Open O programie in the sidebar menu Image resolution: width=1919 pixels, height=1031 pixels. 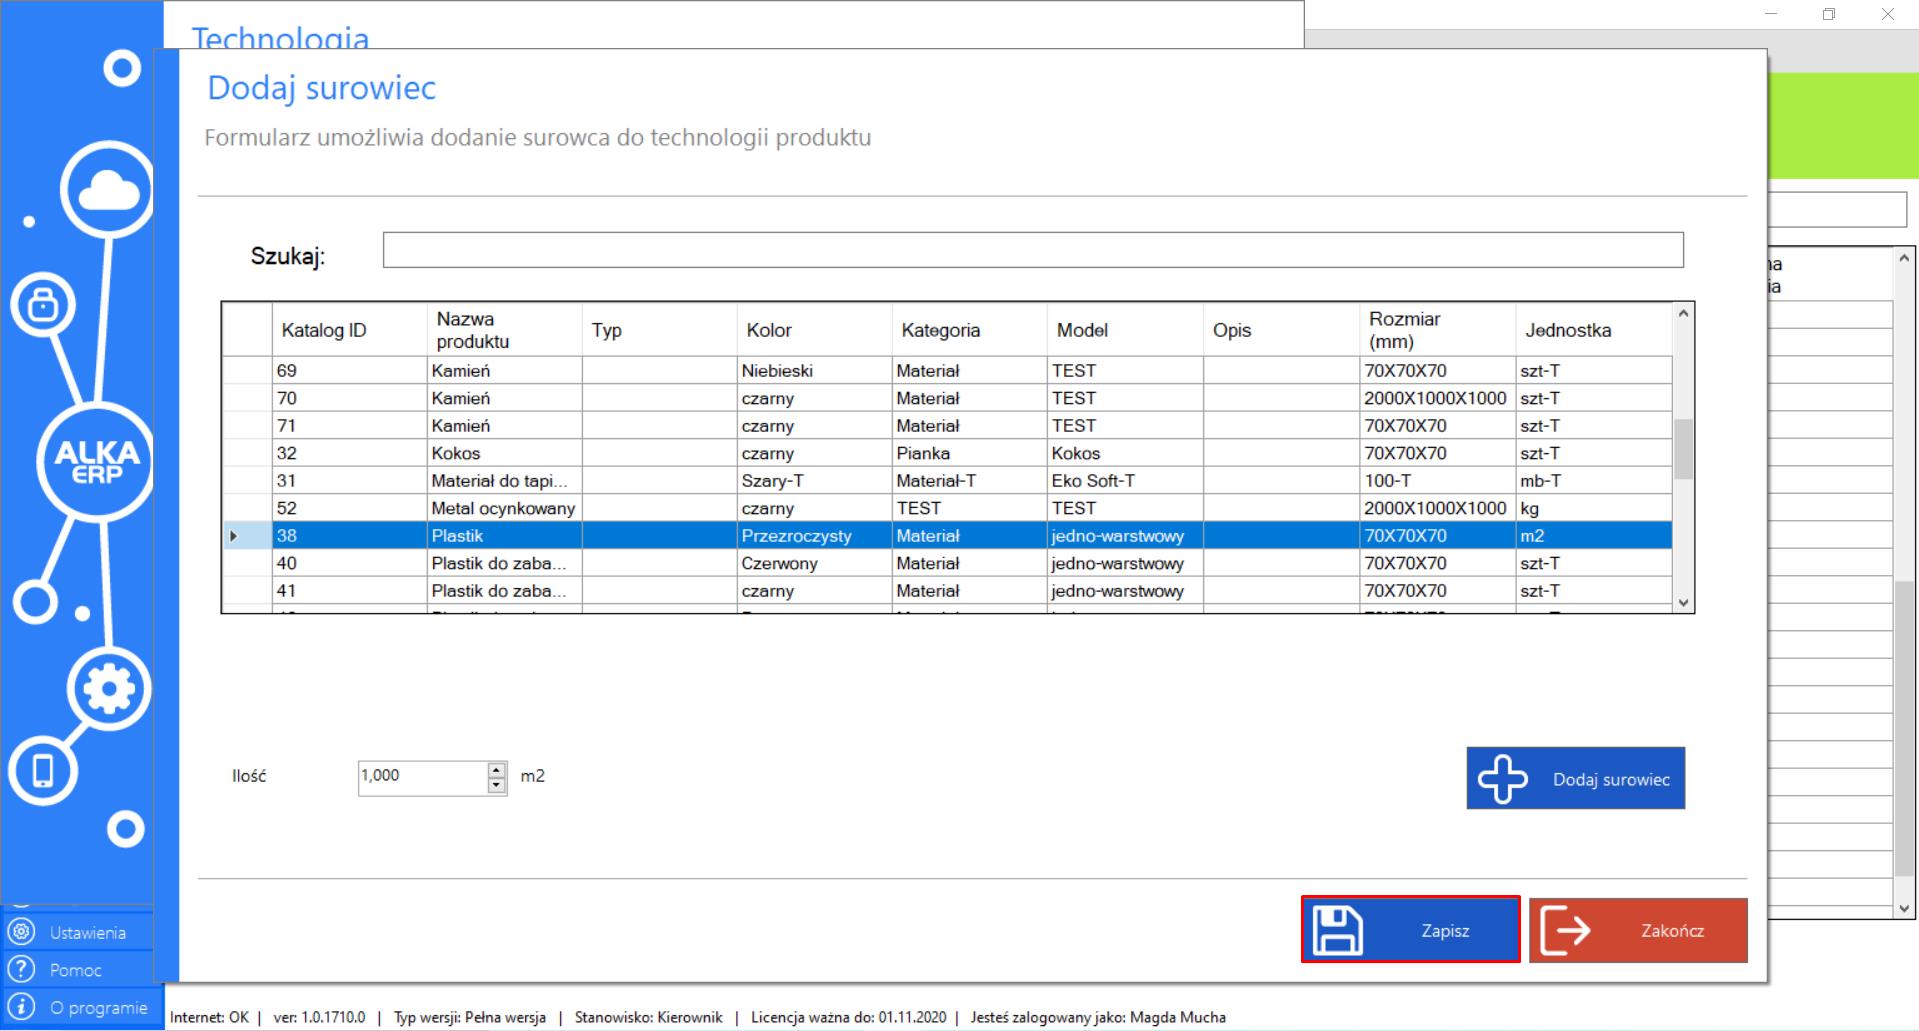point(98,1008)
